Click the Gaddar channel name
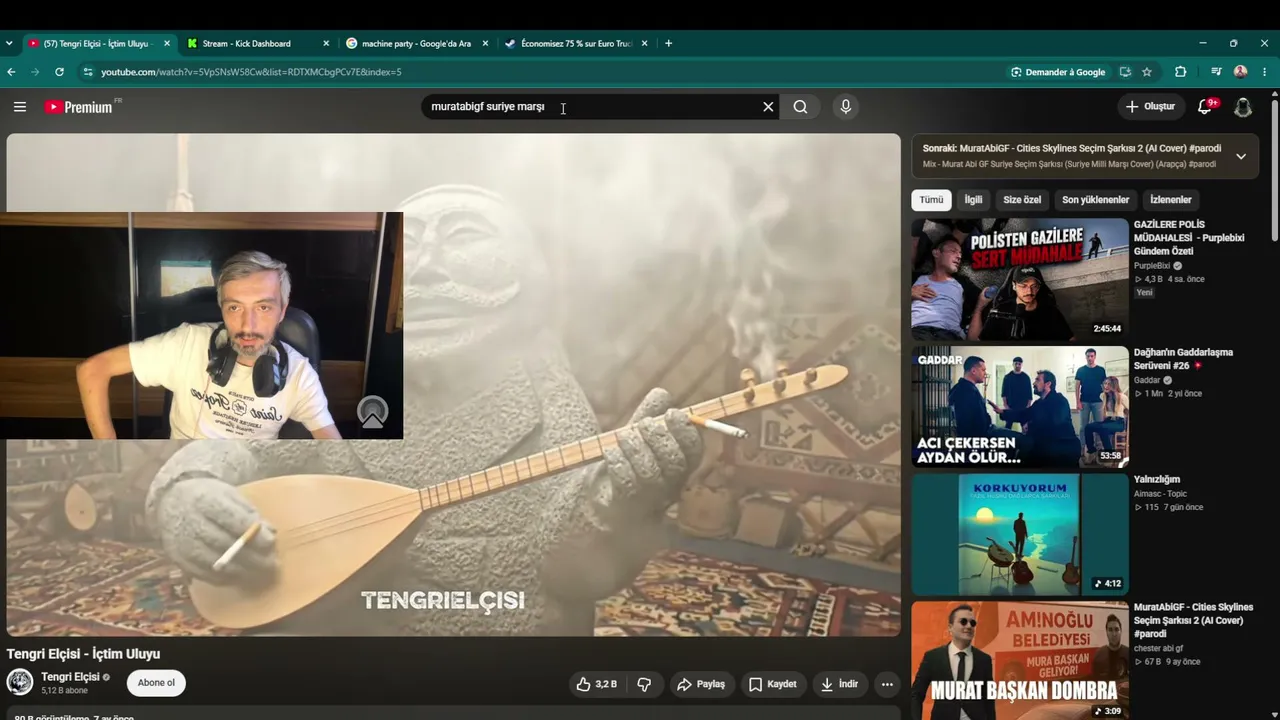This screenshot has width=1280, height=720. point(1147,380)
